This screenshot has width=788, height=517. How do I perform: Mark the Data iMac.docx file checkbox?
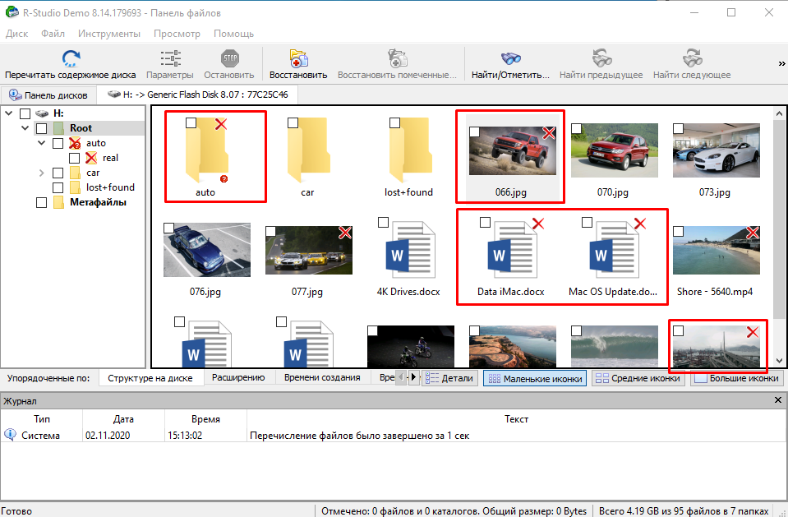[485, 222]
